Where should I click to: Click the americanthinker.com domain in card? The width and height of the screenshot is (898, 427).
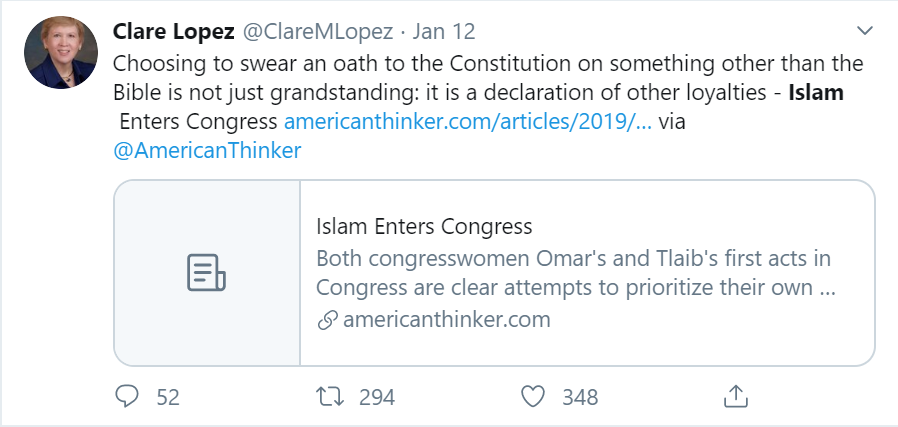click(x=446, y=321)
